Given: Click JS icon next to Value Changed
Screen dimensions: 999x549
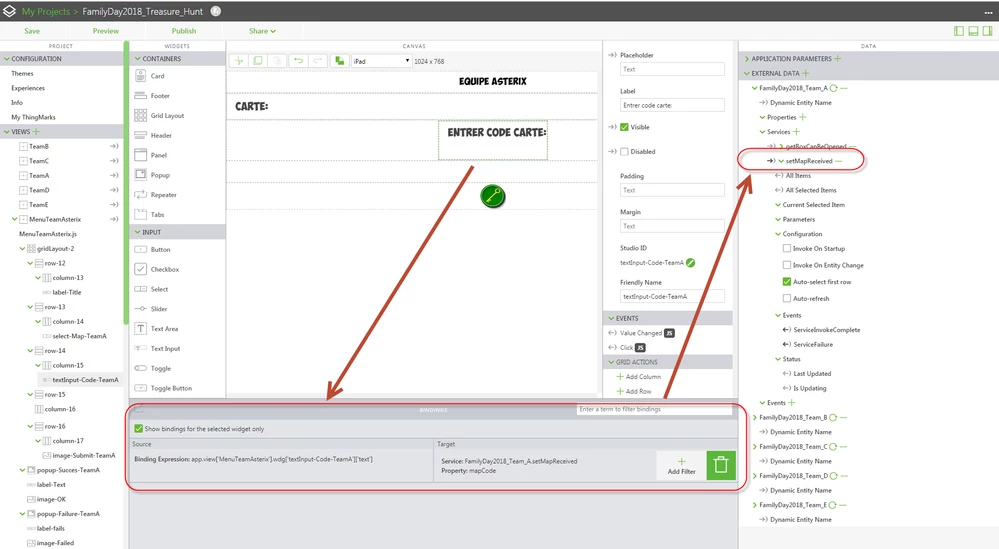Looking at the screenshot, I should [669, 333].
